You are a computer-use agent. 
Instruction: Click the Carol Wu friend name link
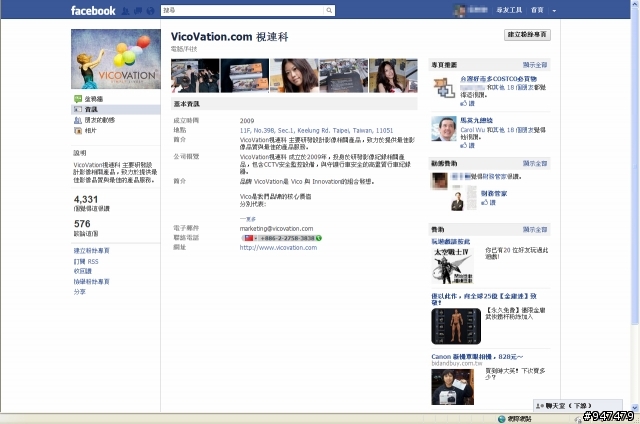point(473,130)
